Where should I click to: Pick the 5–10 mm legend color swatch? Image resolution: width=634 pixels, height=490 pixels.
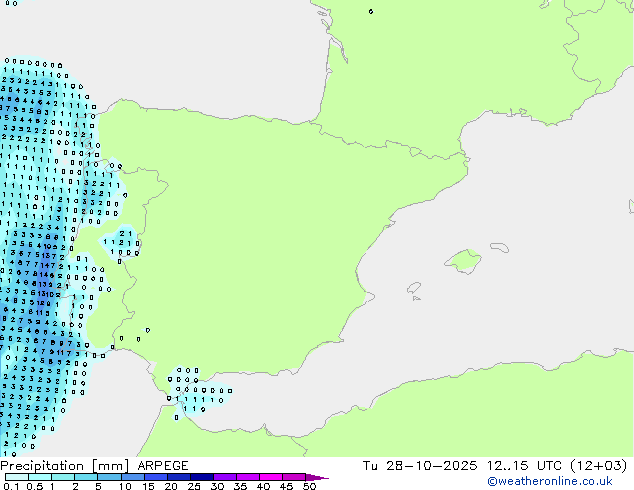110,477
